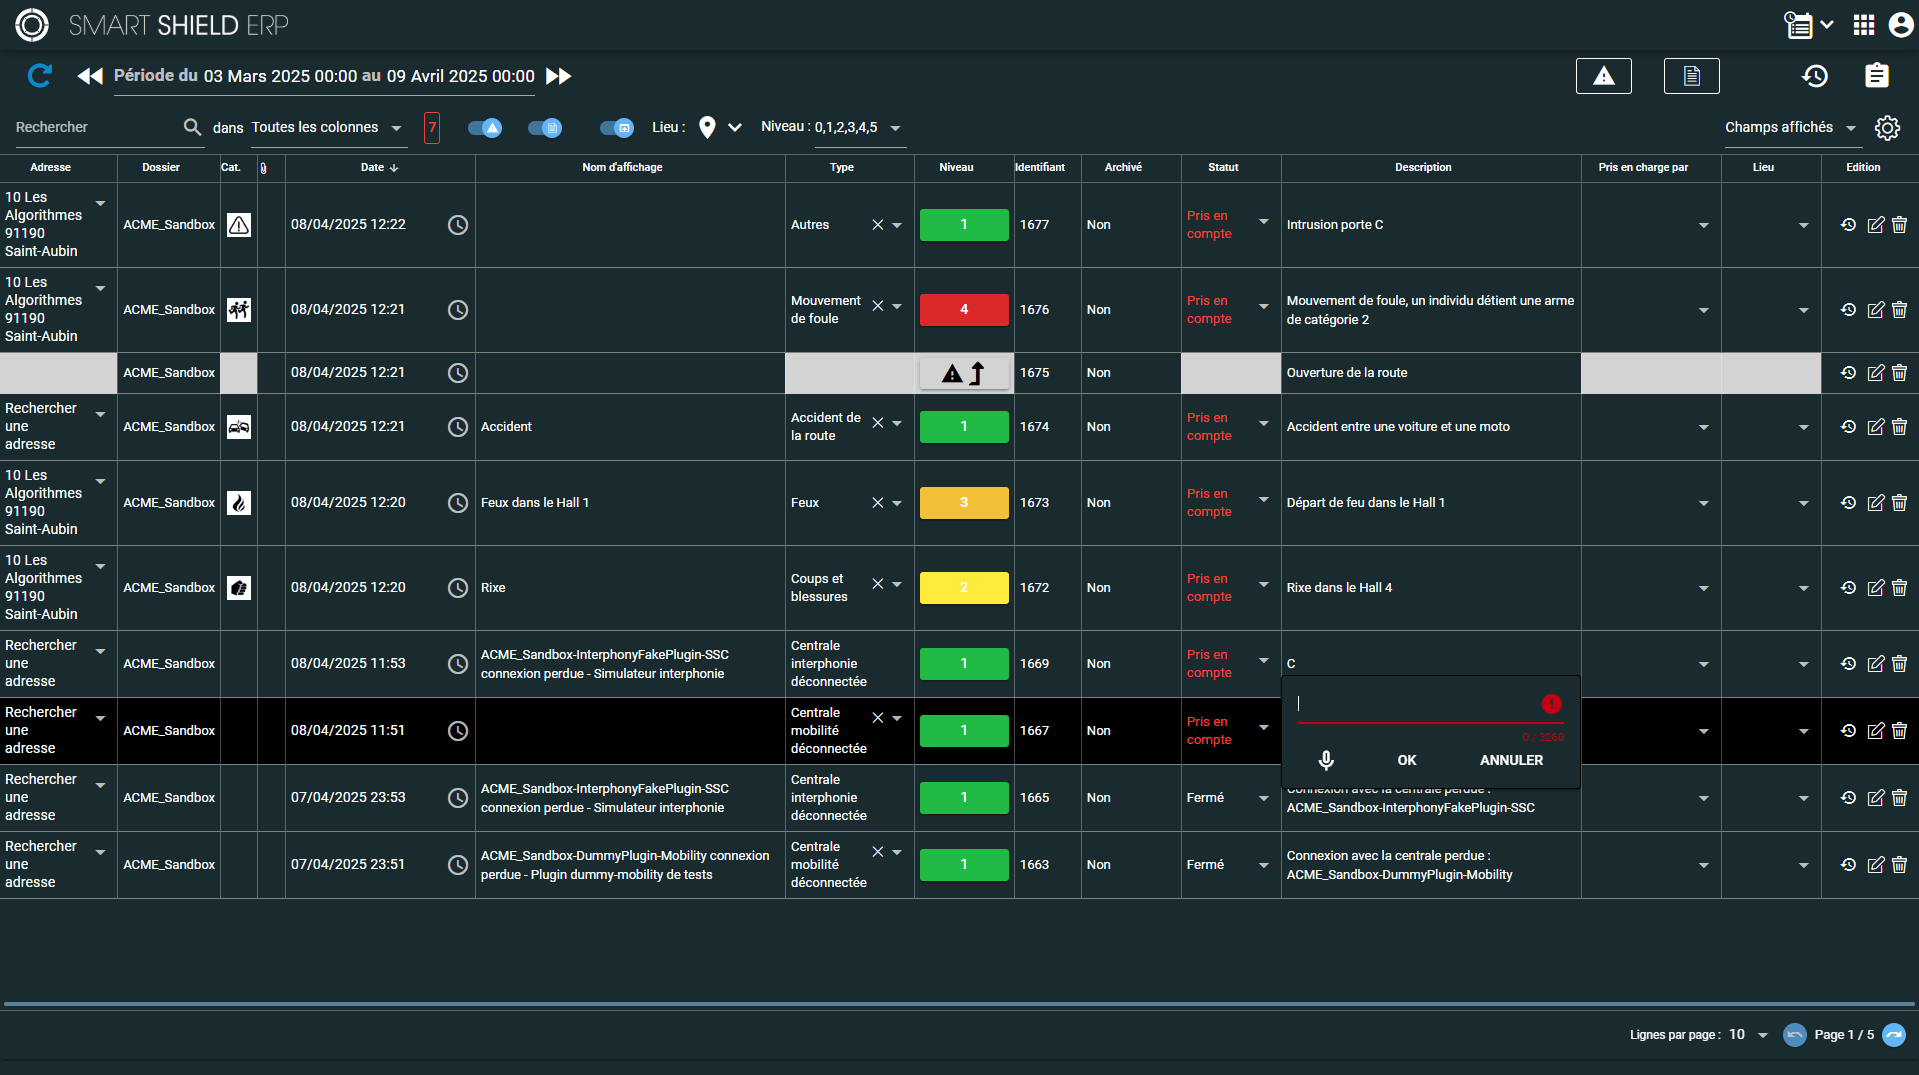Click the microphone icon in description popup
This screenshot has height=1075, width=1919.
[1326, 760]
